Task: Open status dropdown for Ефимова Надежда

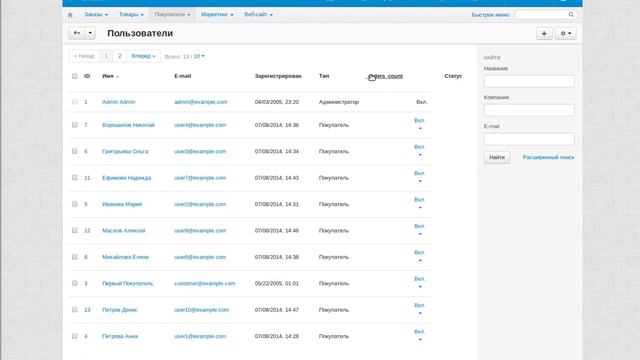Action: tap(420, 177)
